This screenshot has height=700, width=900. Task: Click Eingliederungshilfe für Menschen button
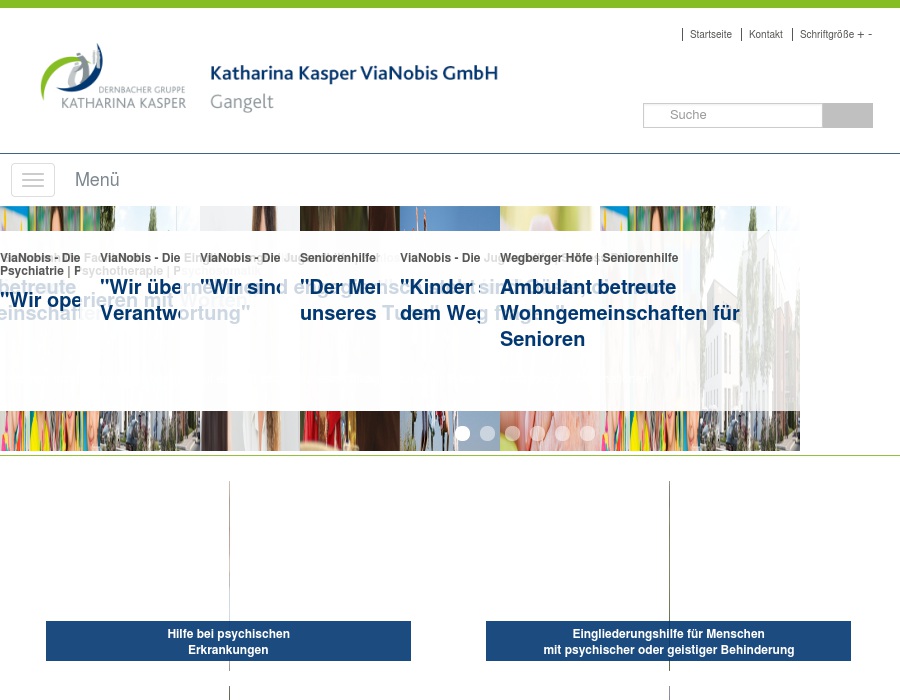[x=668, y=641]
